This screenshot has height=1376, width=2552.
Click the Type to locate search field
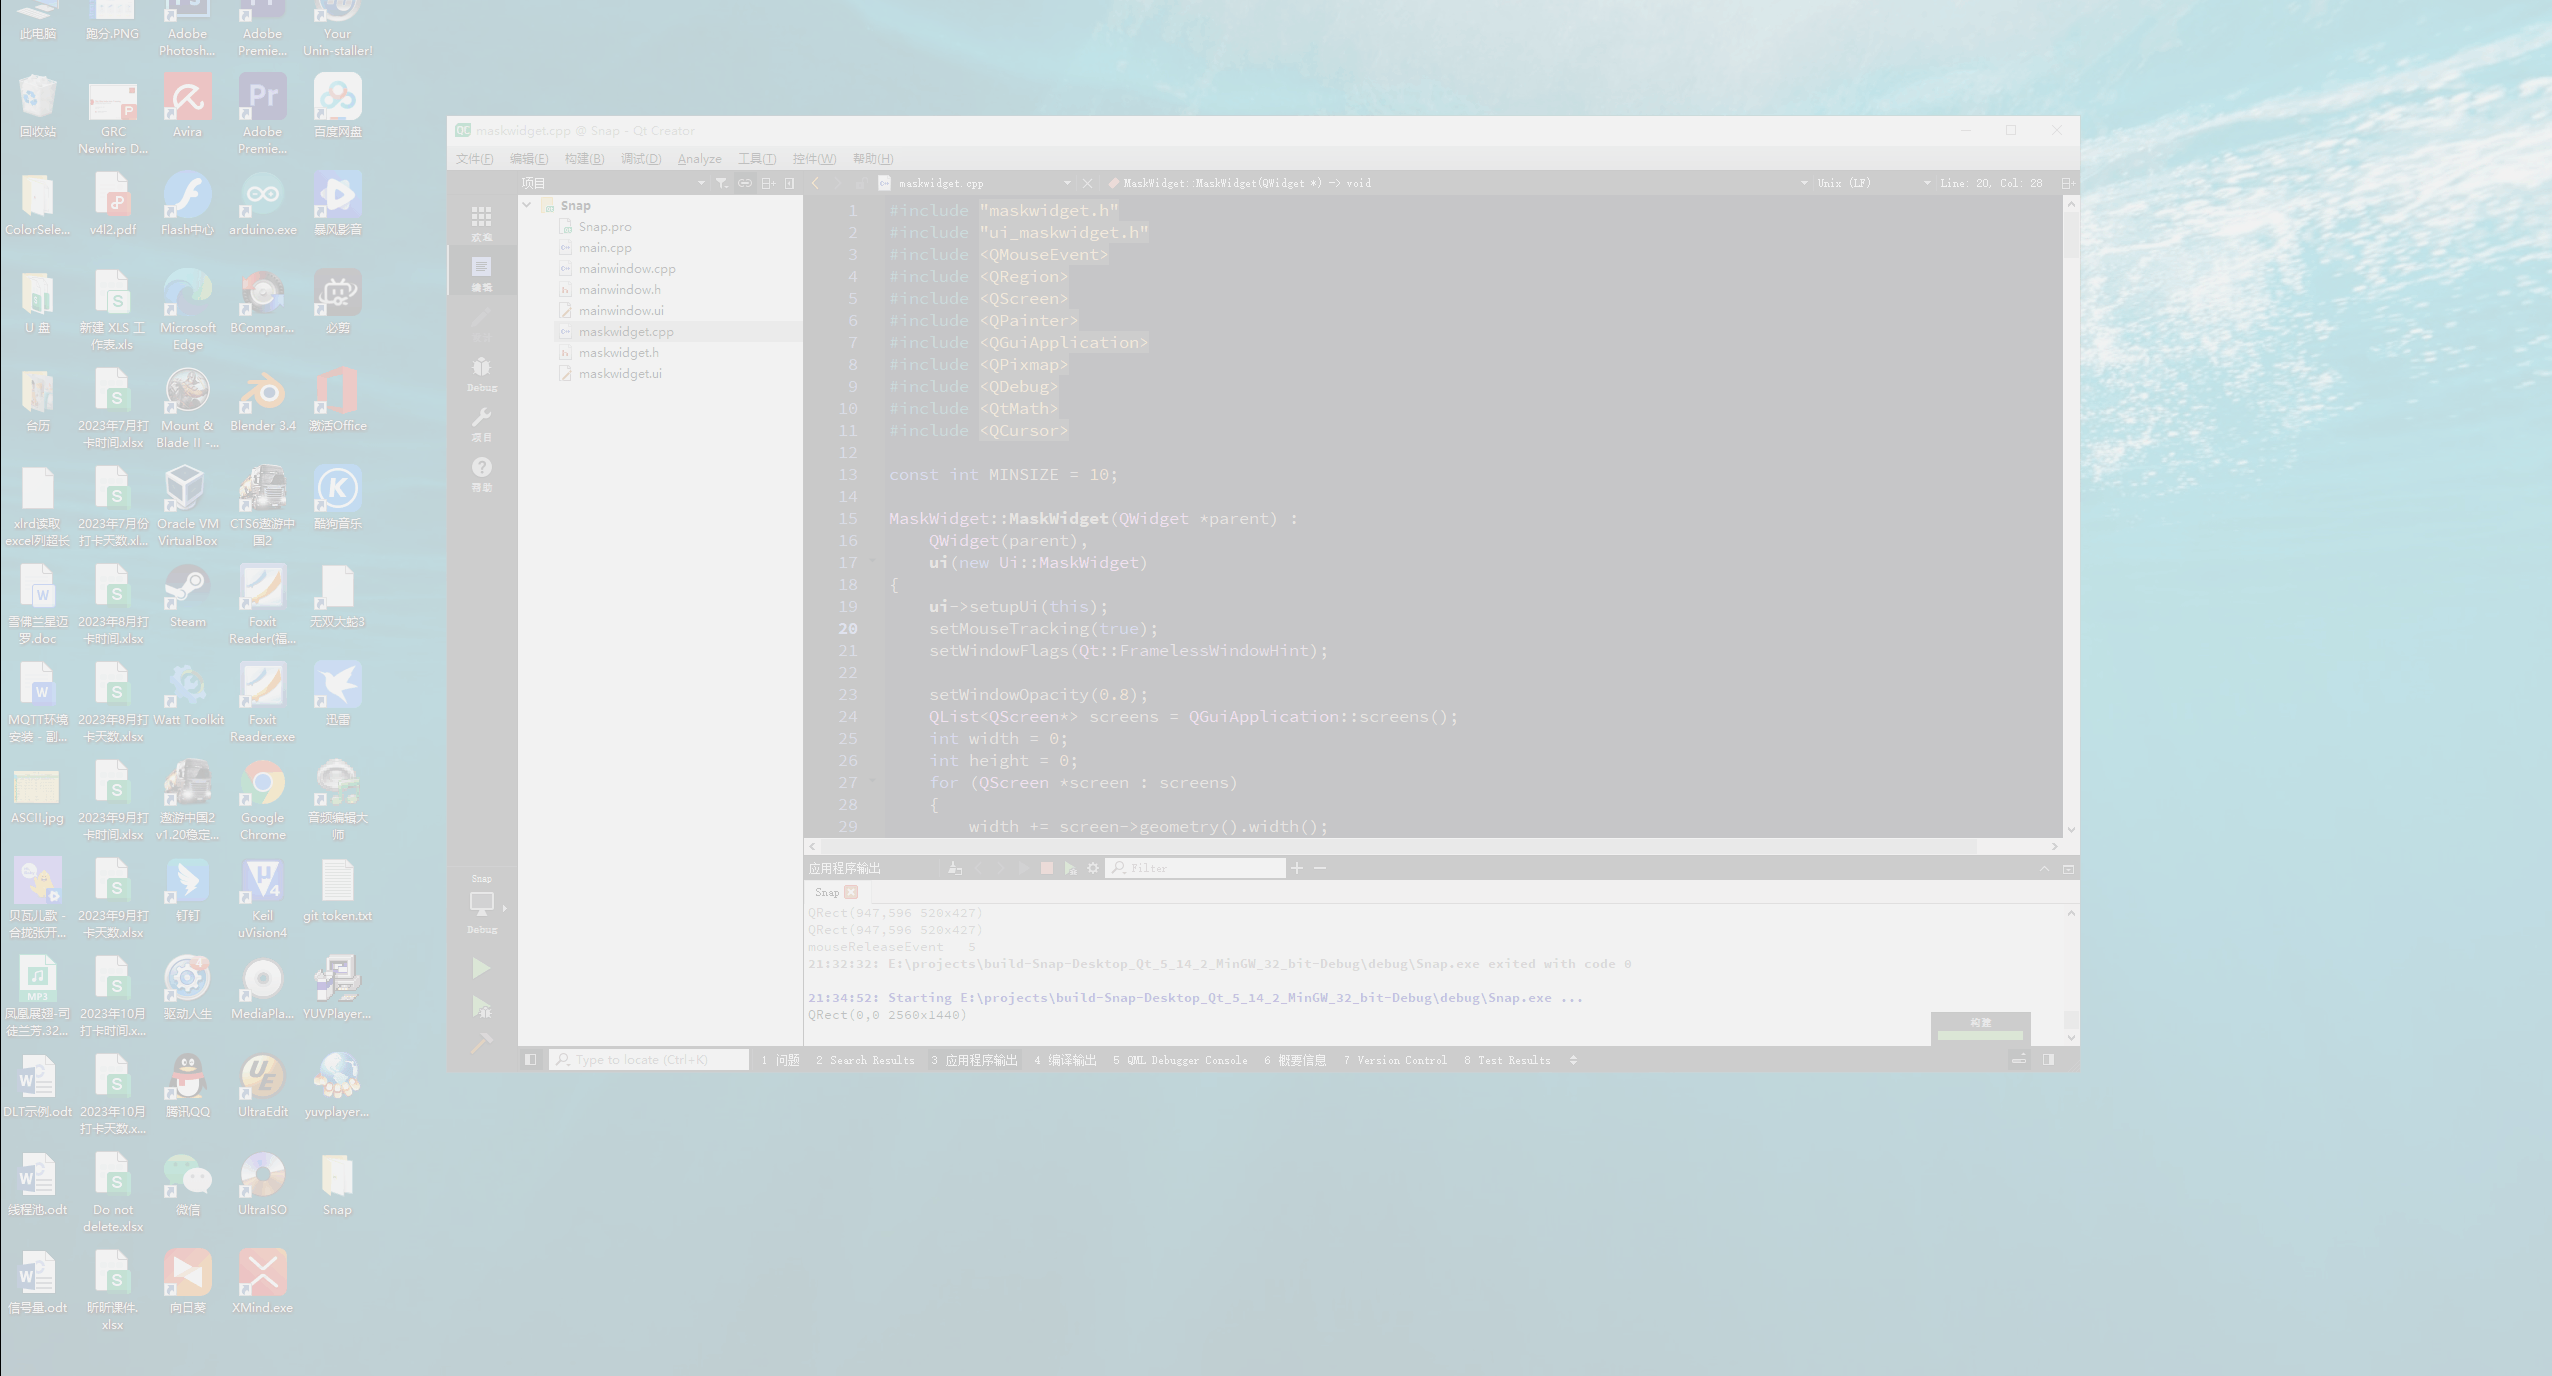click(x=650, y=1060)
